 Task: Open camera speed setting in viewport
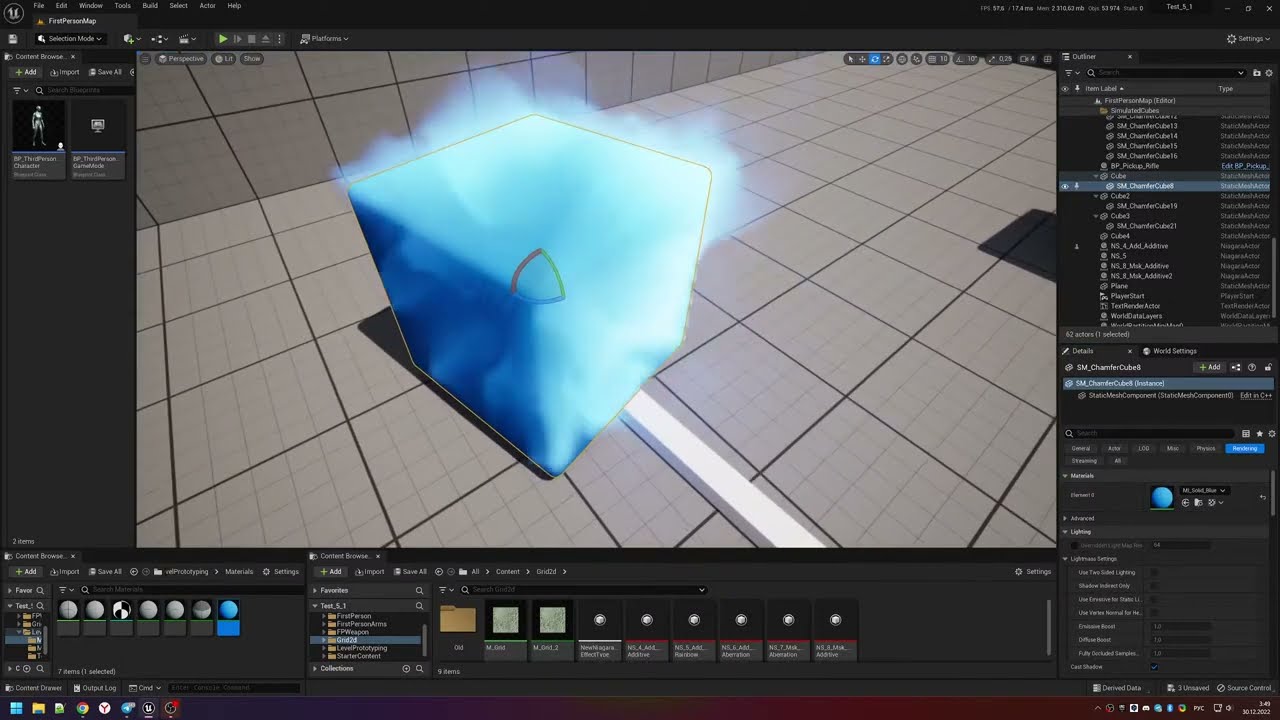[1028, 59]
